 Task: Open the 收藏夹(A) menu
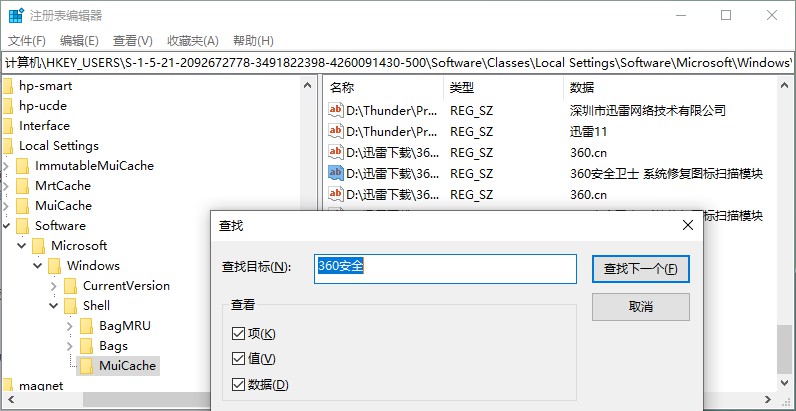click(193, 41)
